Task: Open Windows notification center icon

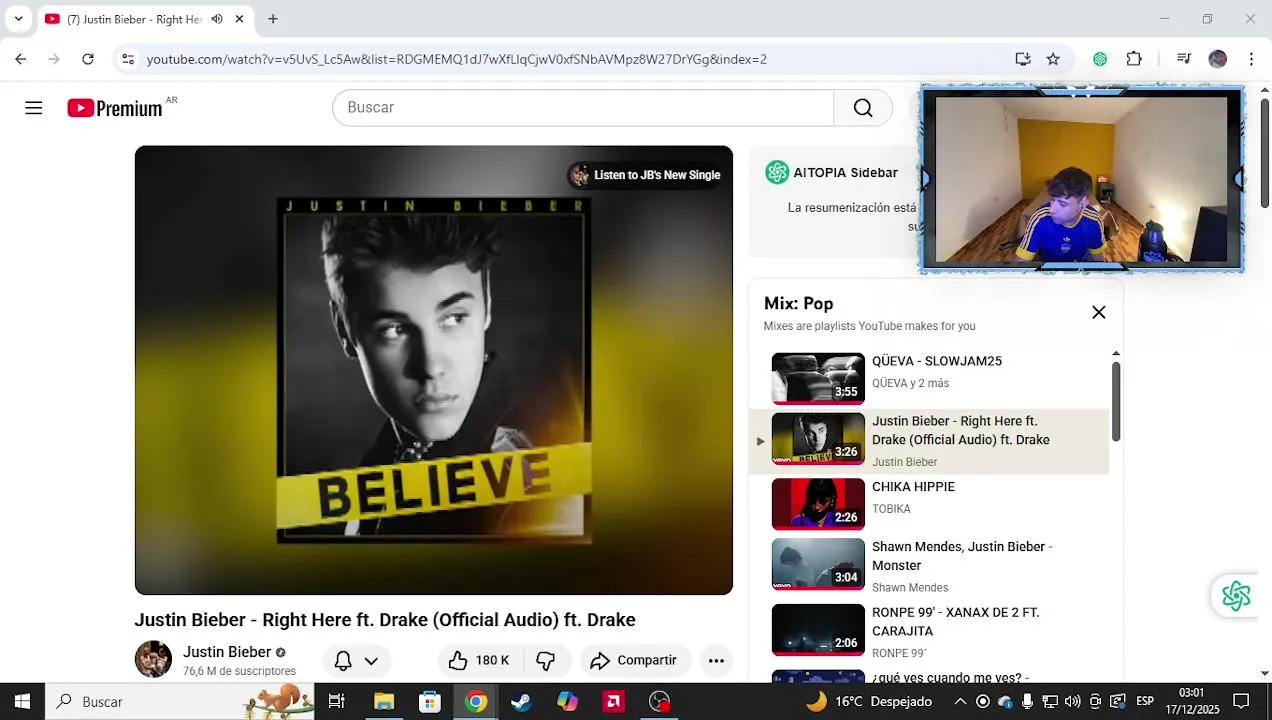Action: point(1241,701)
